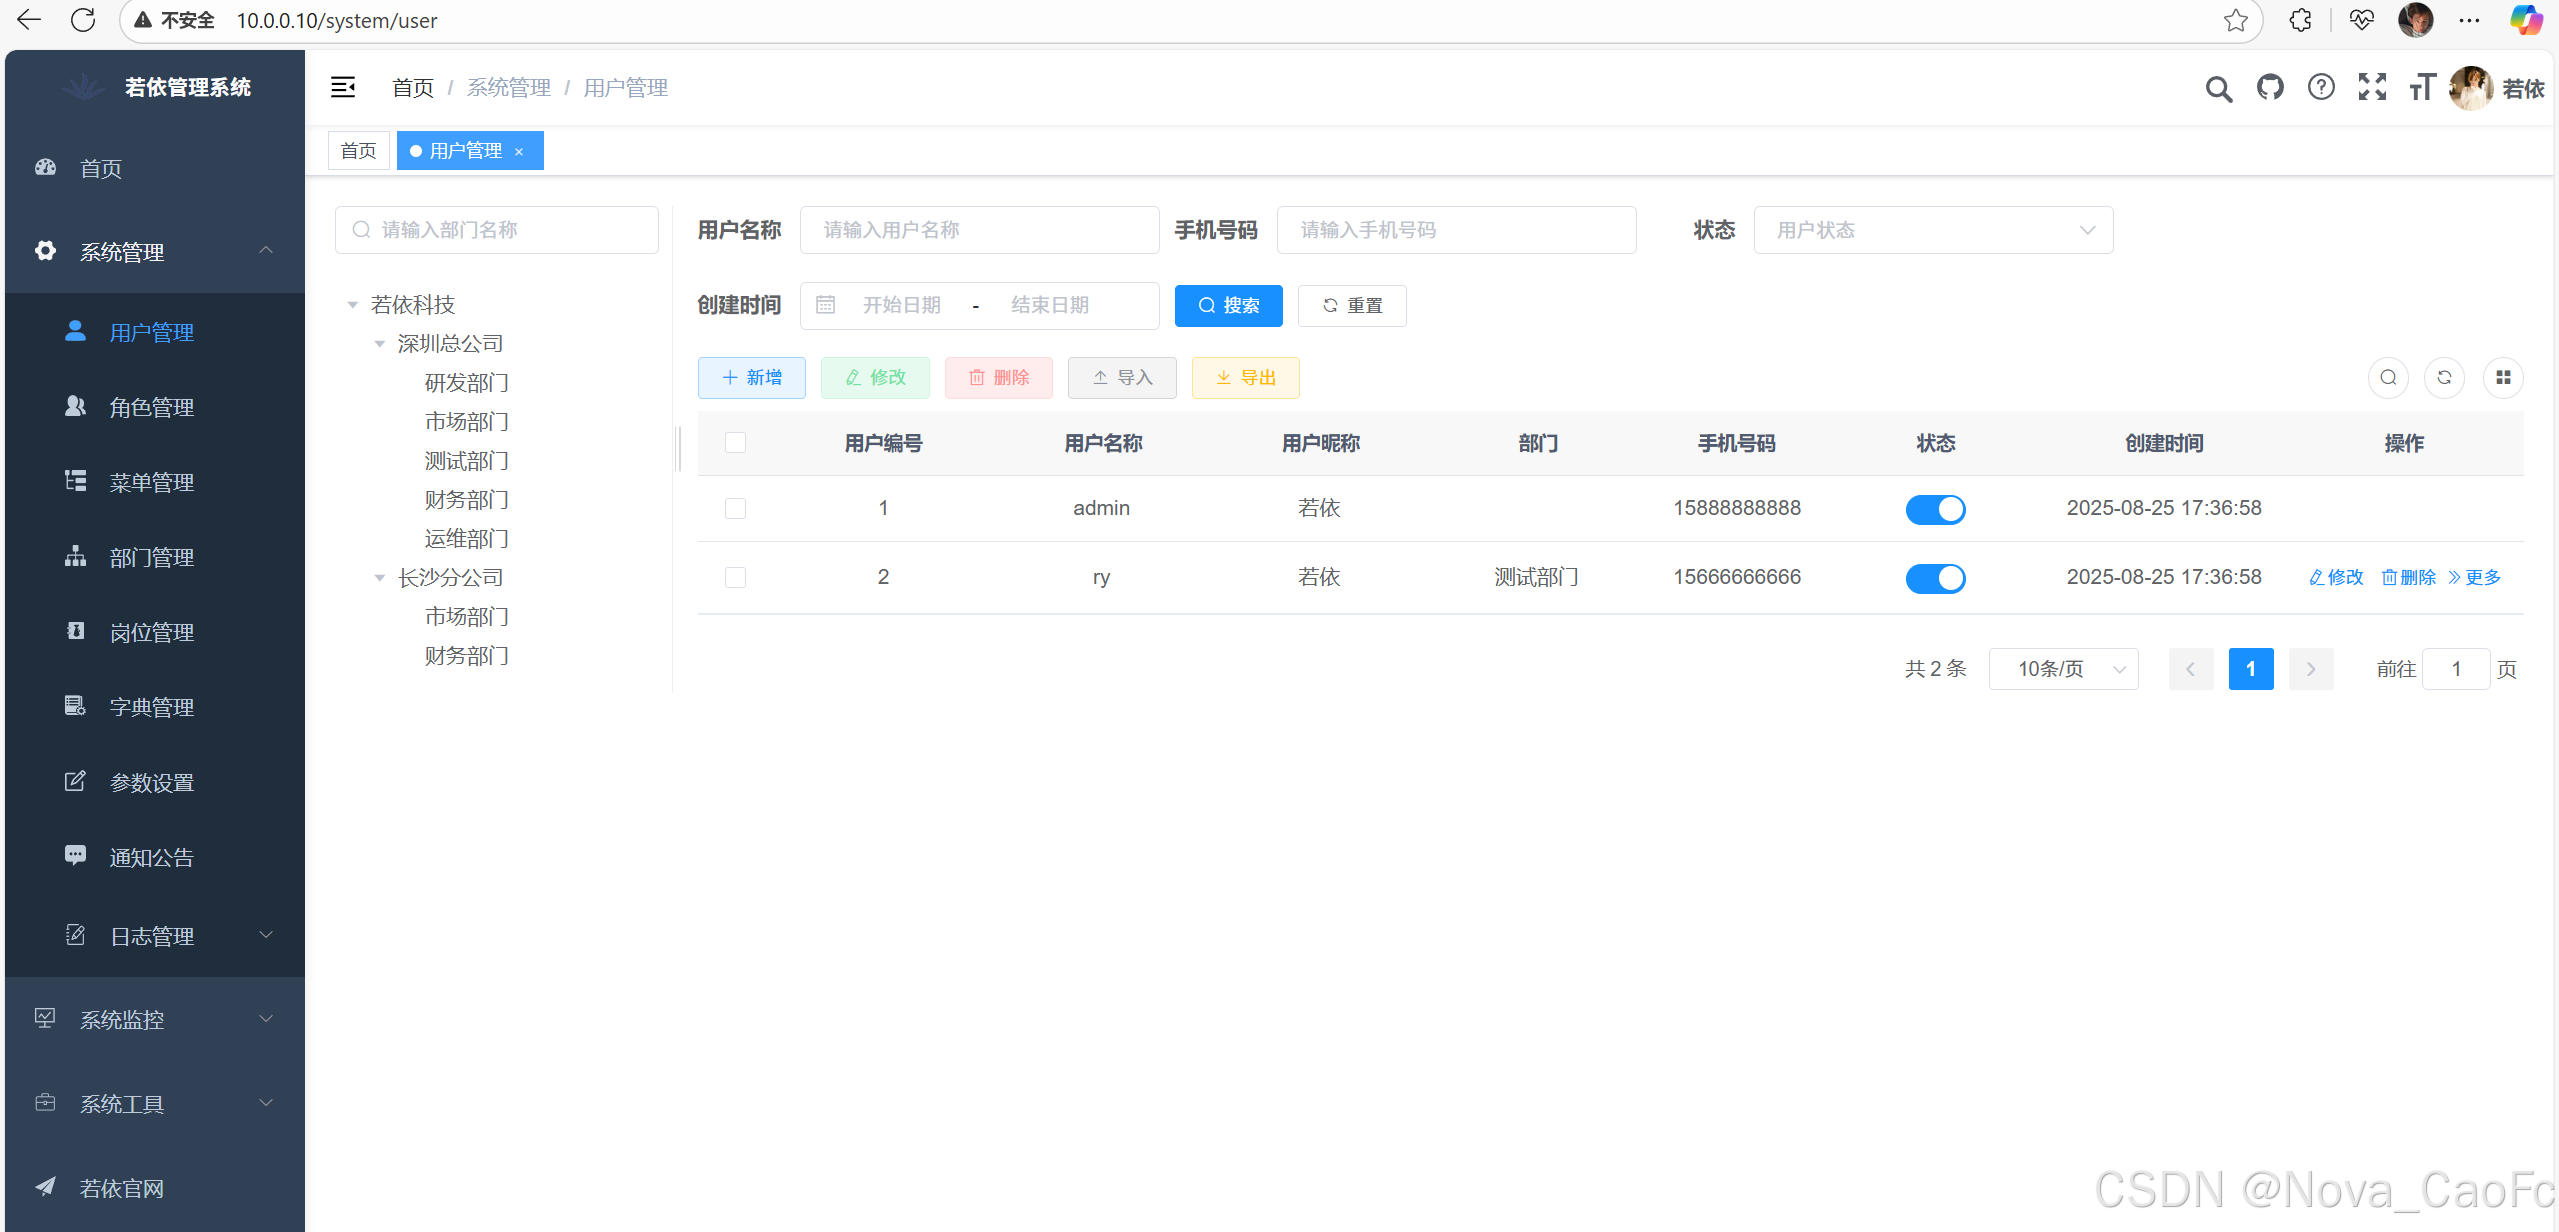
Task: Open 首页 dashboard in sidebar
Action: [x=155, y=168]
